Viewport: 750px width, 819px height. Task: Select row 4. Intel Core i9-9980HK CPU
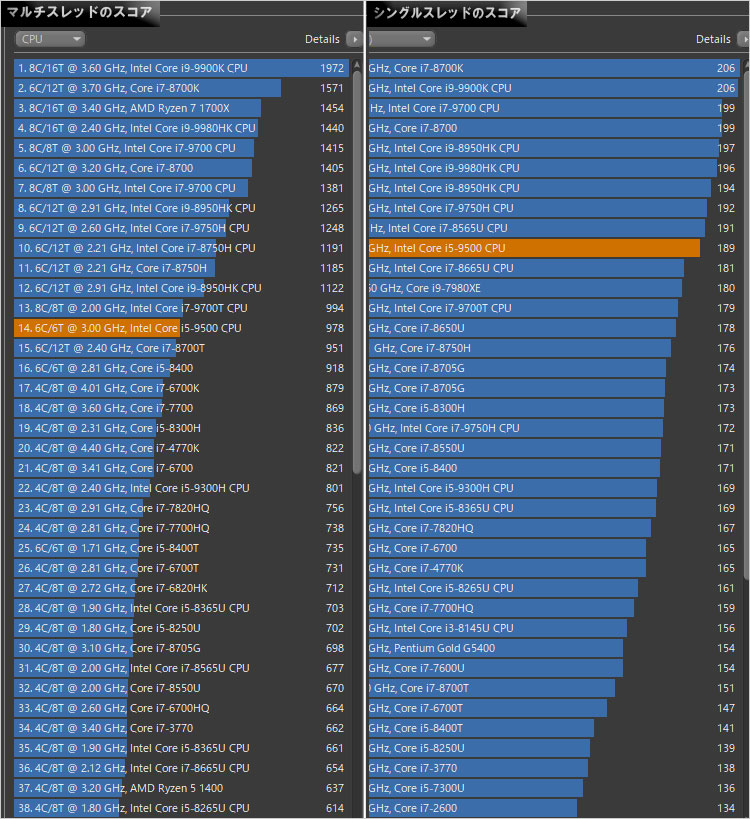point(181,128)
